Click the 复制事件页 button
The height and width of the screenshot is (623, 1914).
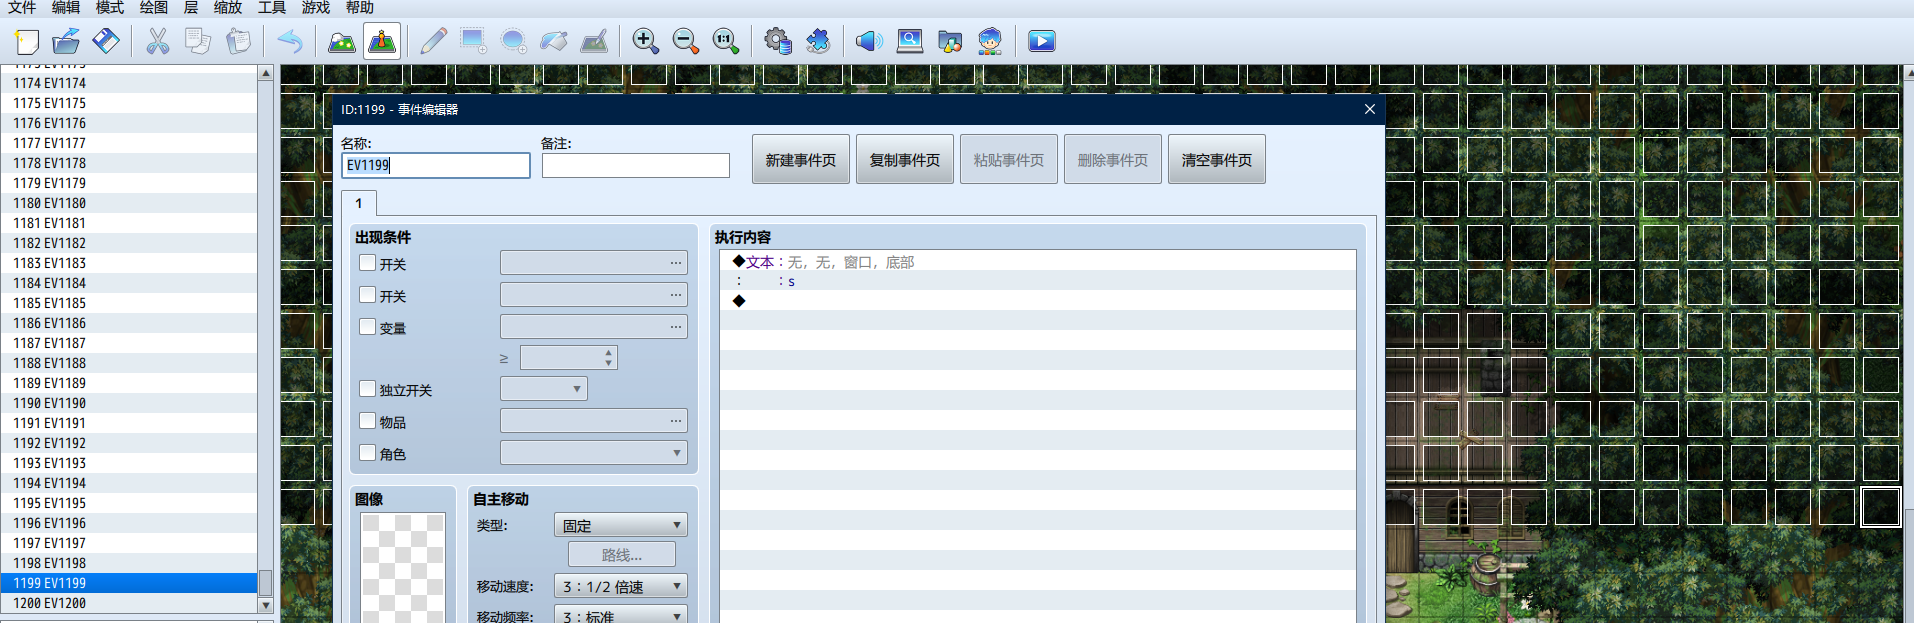click(x=905, y=160)
